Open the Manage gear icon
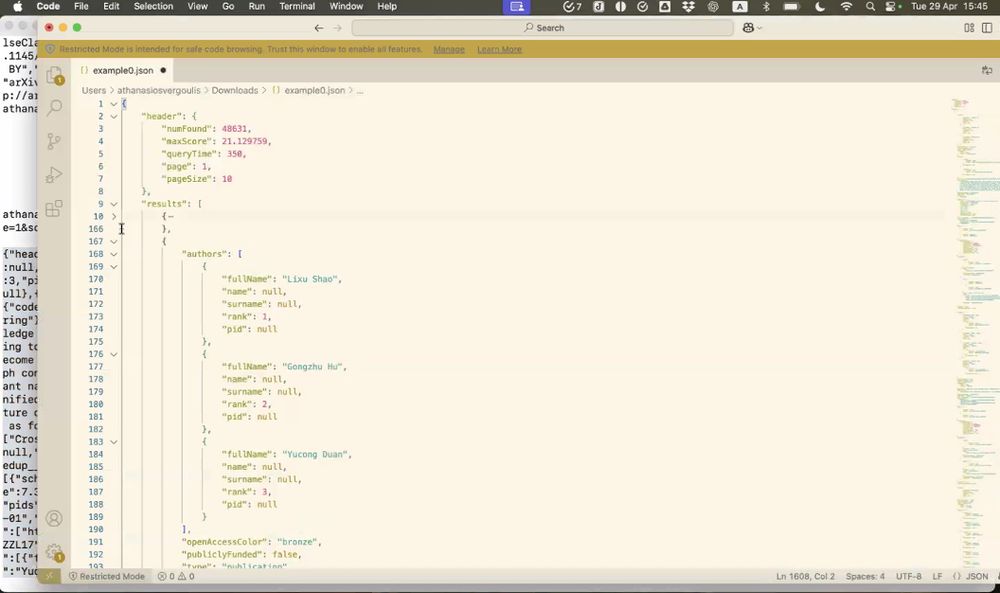Image resolution: width=1000 pixels, height=593 pixels. tap(54, 551)
